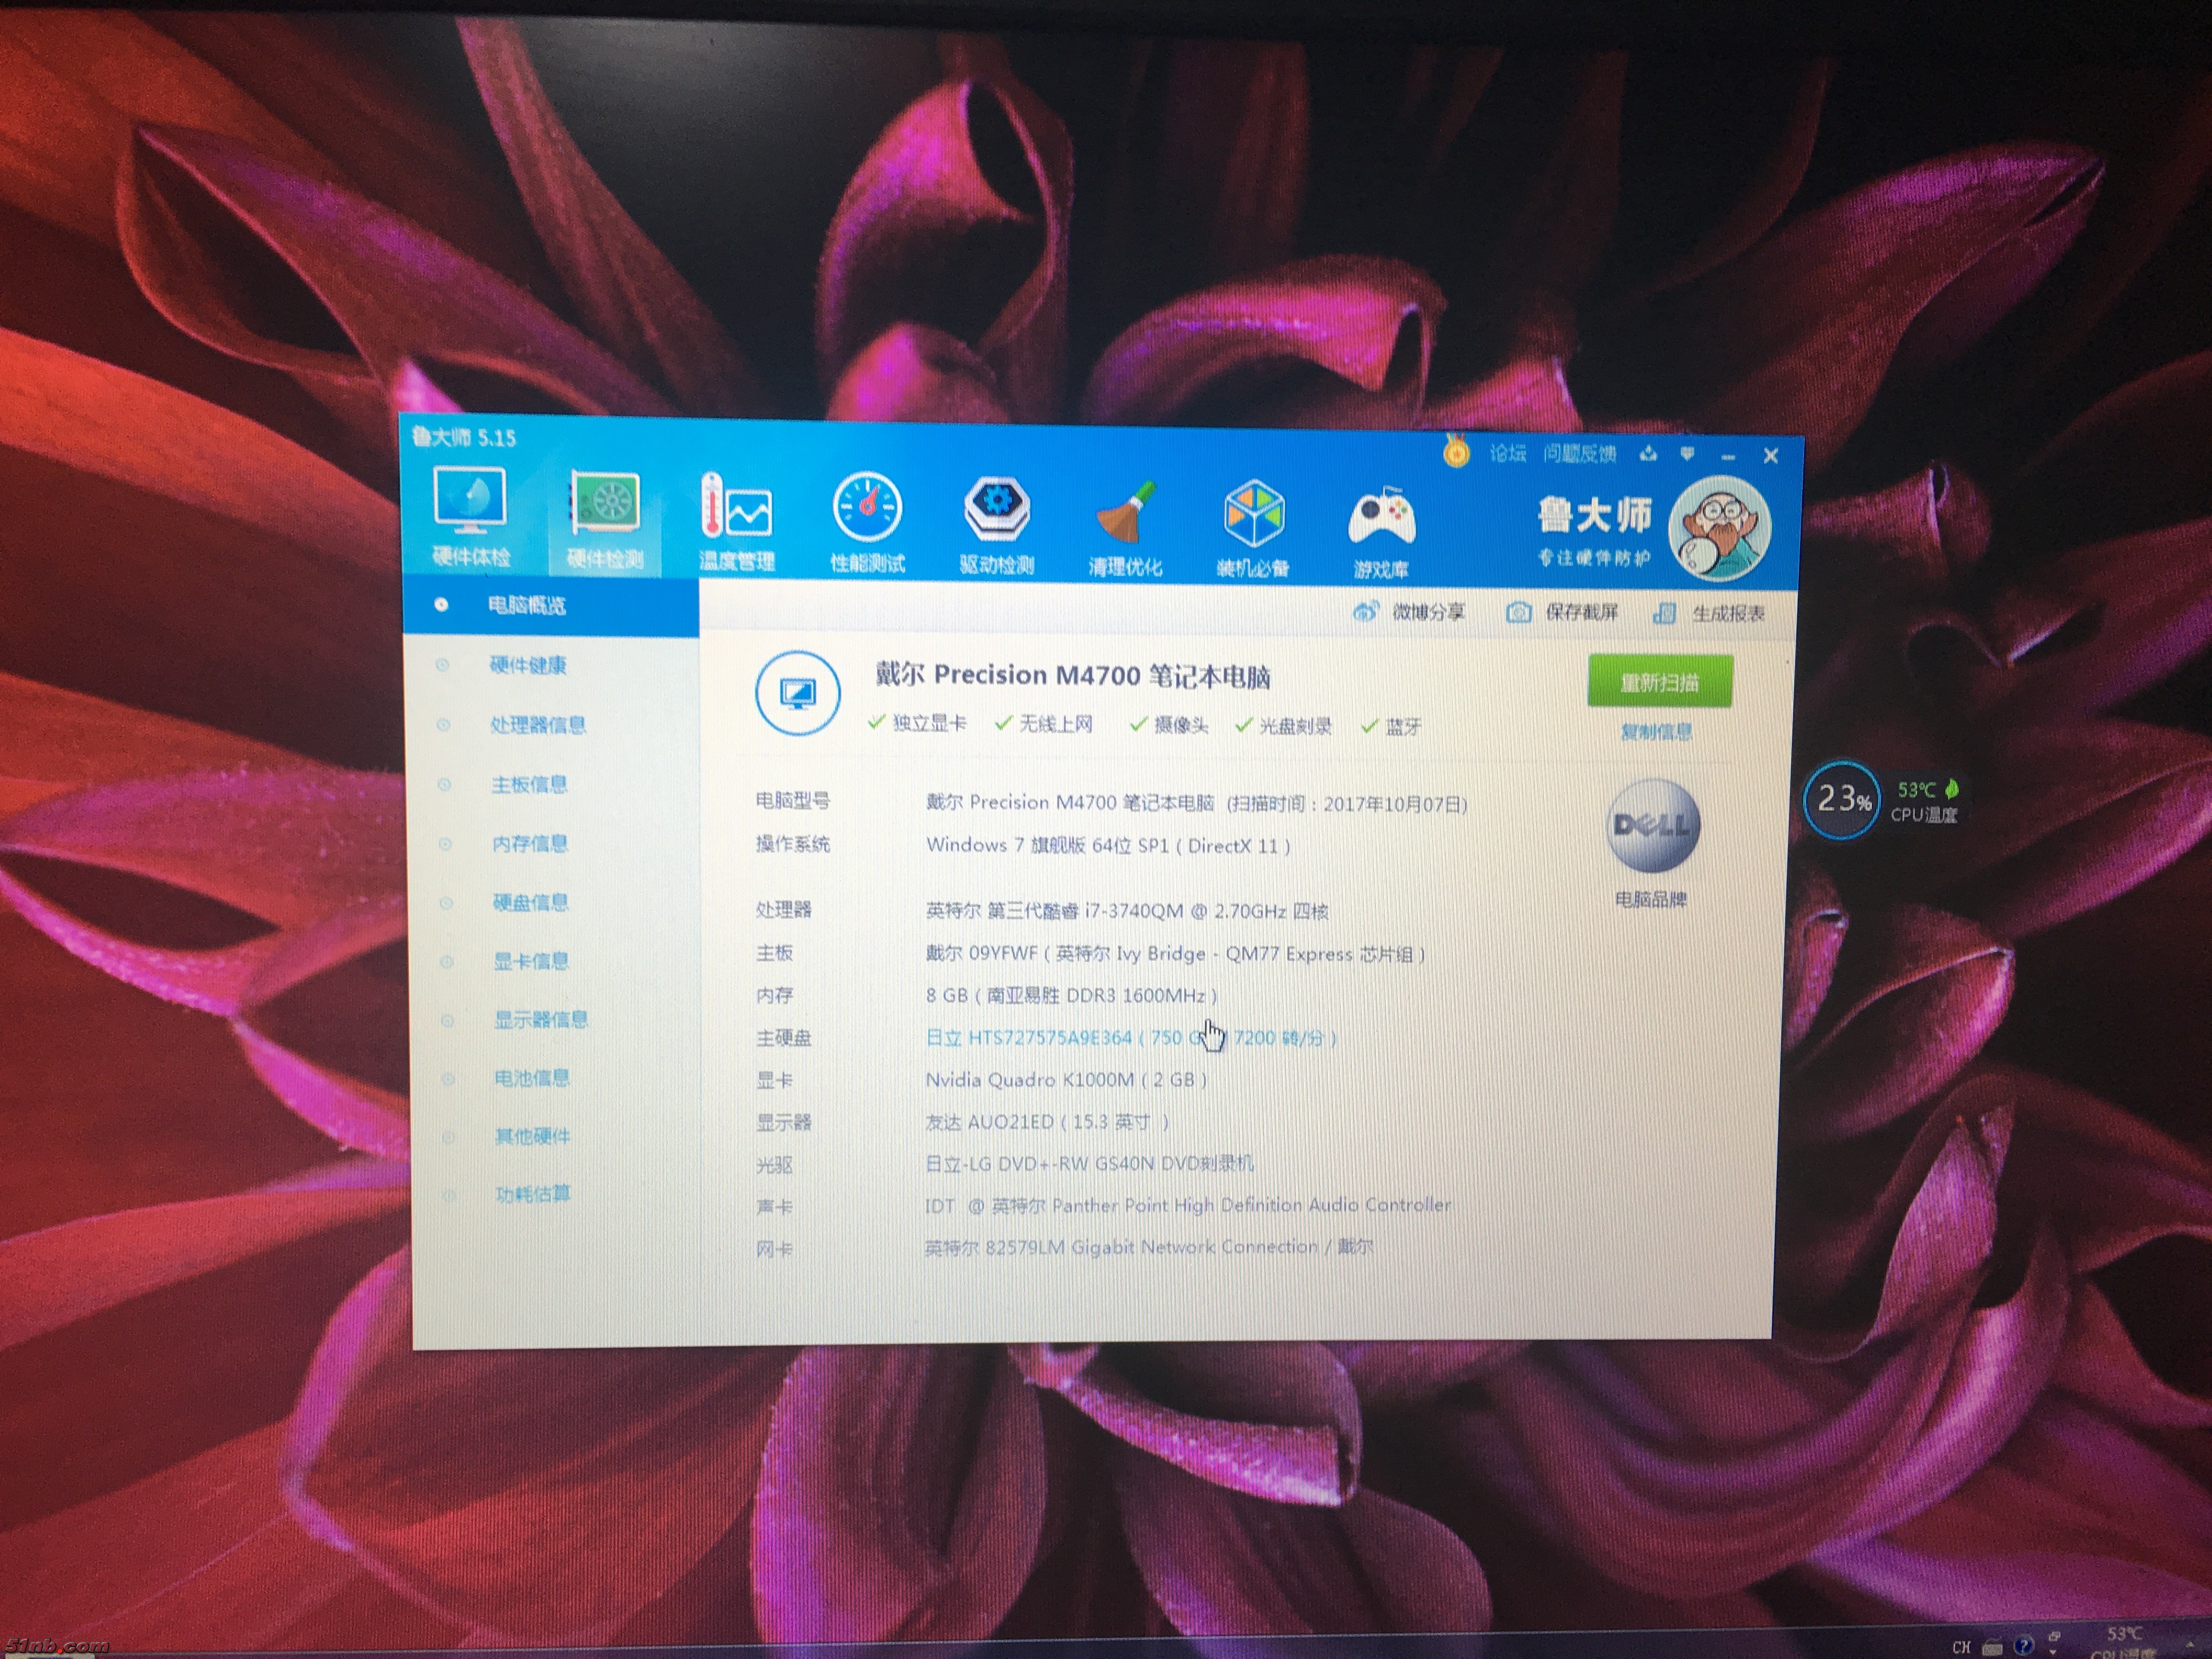Image resolution: width=2212 pixels, height=1659 pixels.
Task: Click the Dell brand logo
Action: tap(1652, 826)
